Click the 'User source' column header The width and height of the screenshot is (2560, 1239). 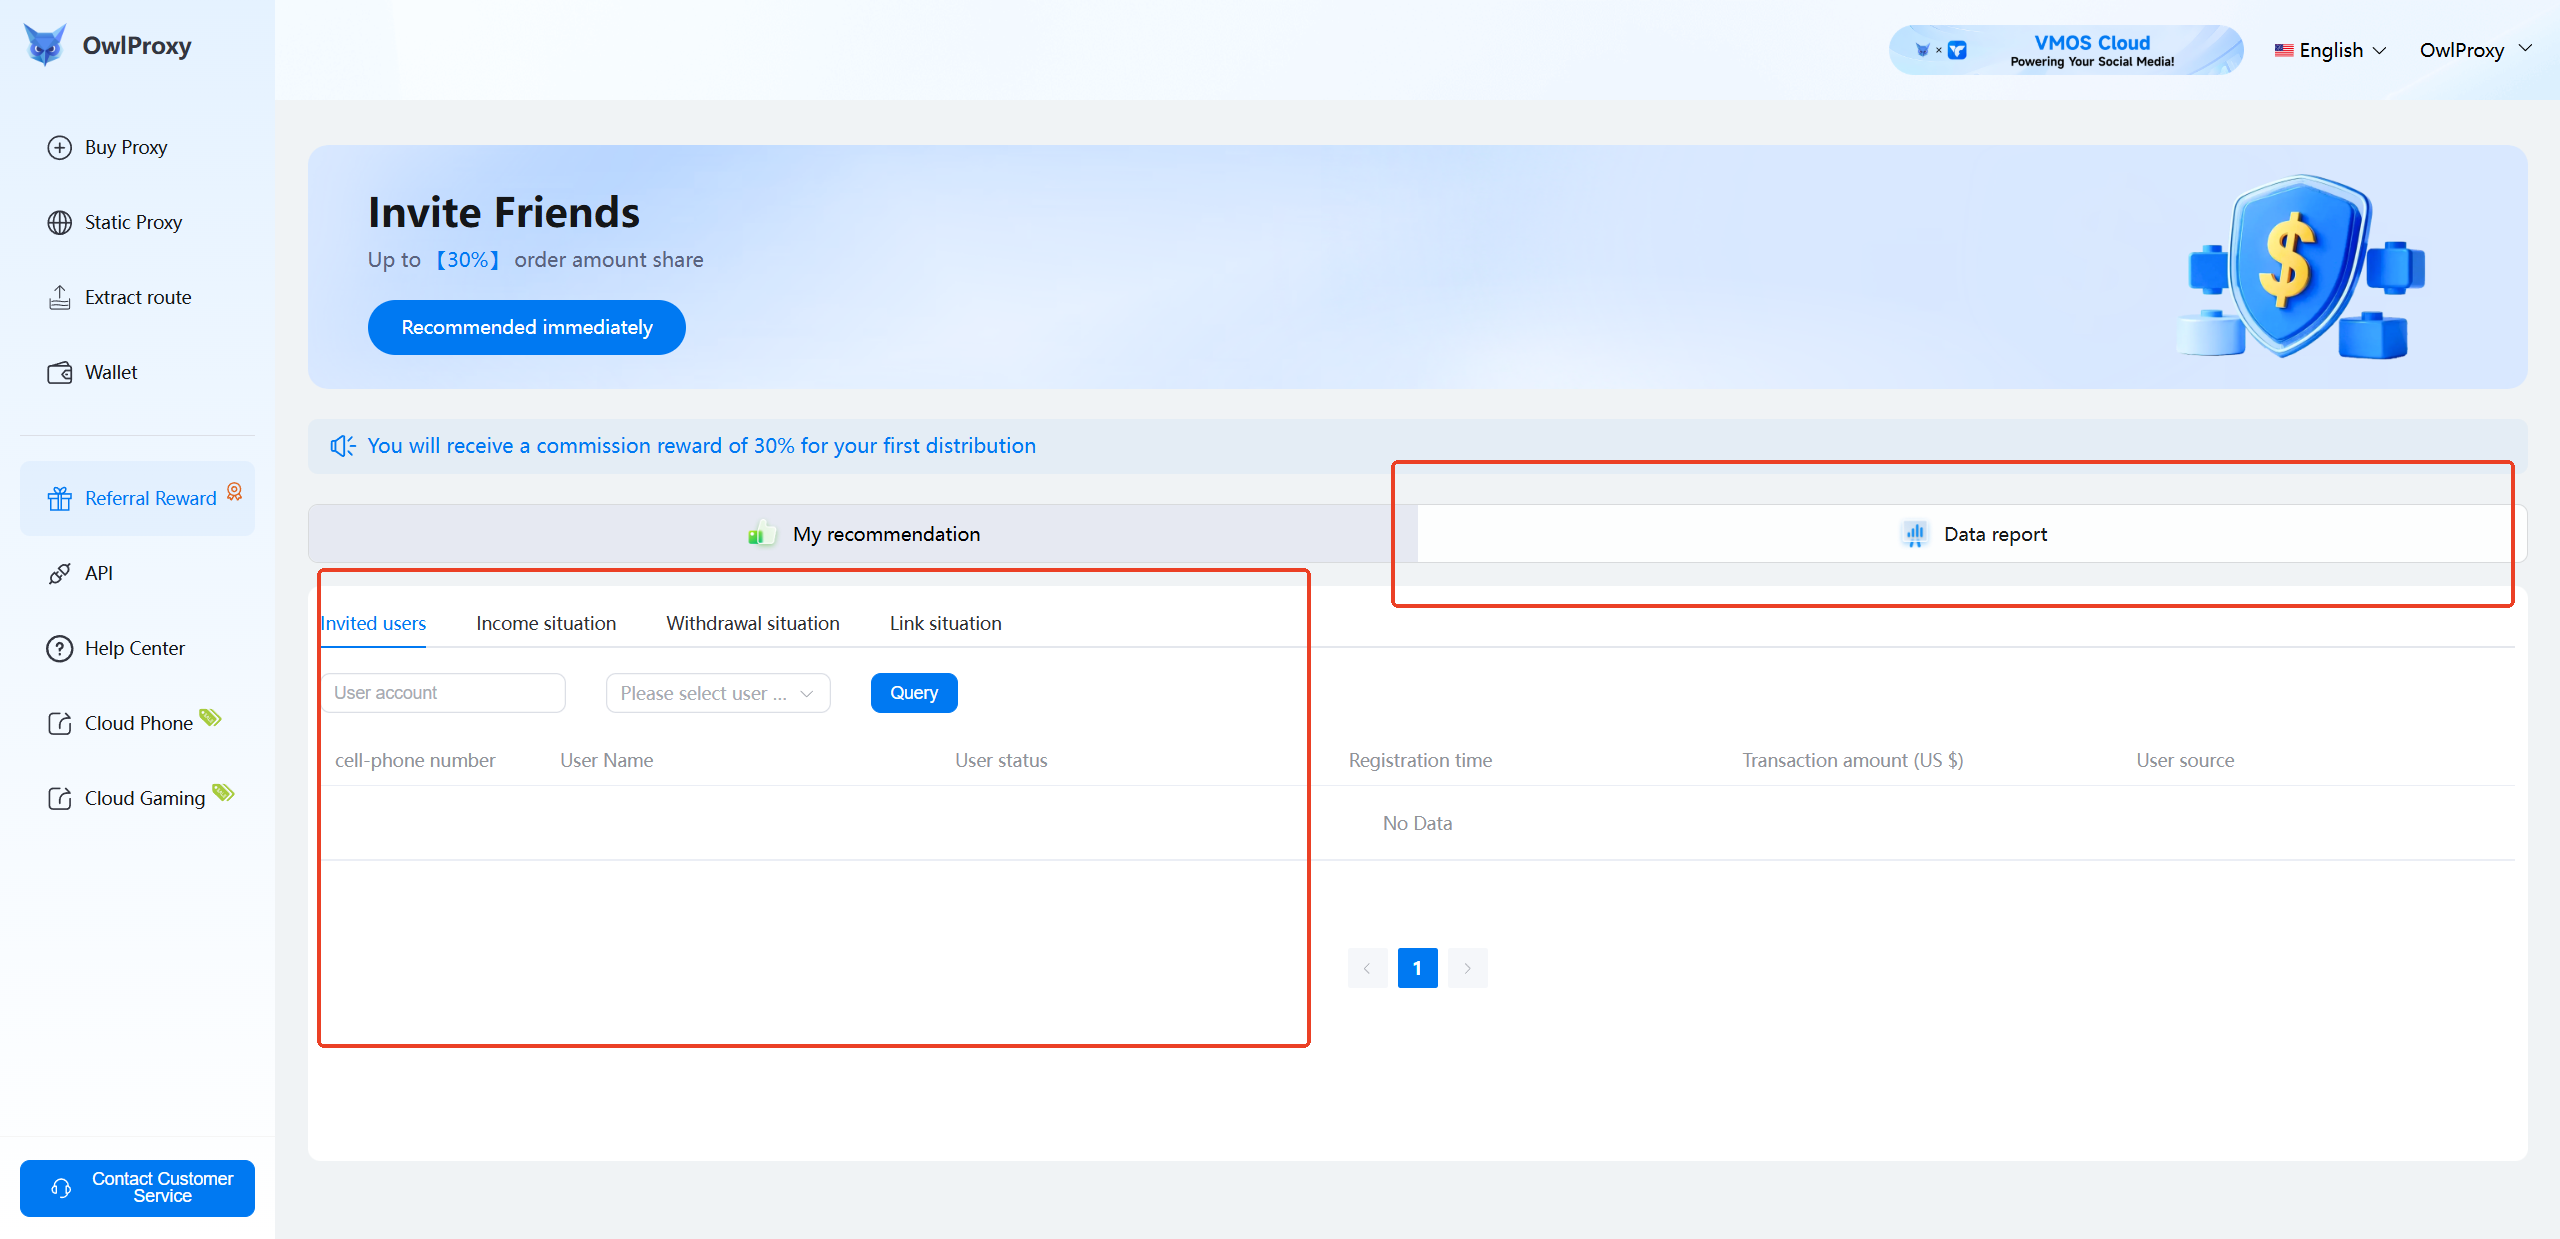coord(2185,760)
